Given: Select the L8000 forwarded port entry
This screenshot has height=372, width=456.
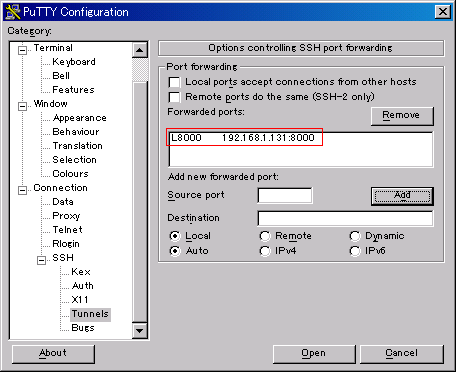Looking at the screenshot, I should pyautogui.click(x=243, y=138).
